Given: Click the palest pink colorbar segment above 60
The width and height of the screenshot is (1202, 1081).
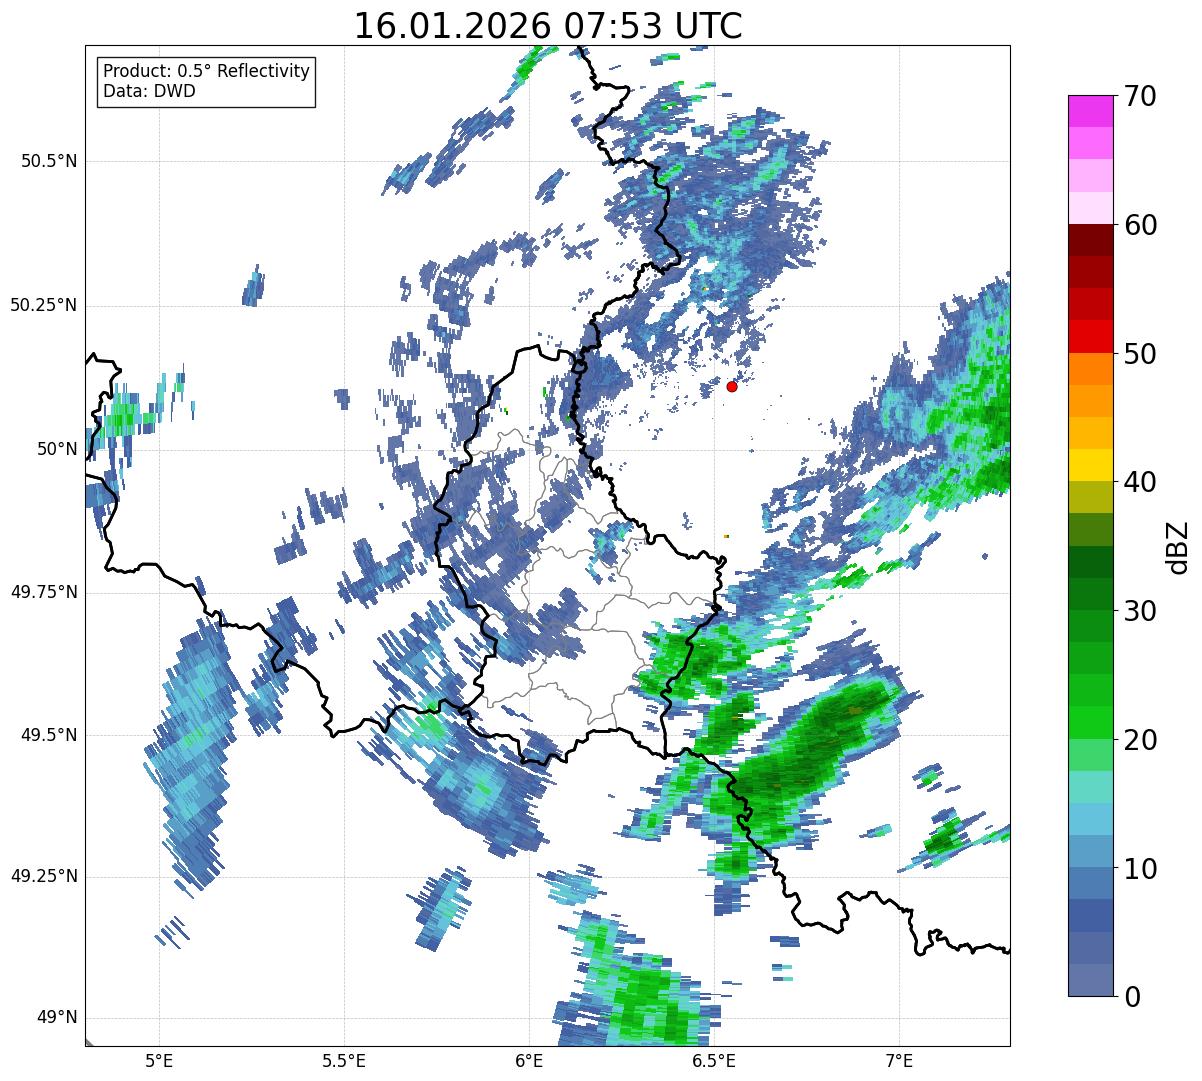Looking at the screenshot, I should [x=1090, y=208].
